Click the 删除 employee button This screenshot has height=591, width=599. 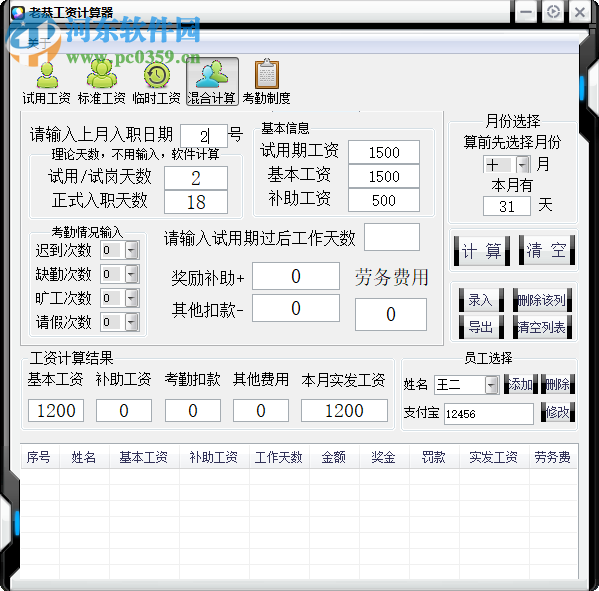(558, 384)
